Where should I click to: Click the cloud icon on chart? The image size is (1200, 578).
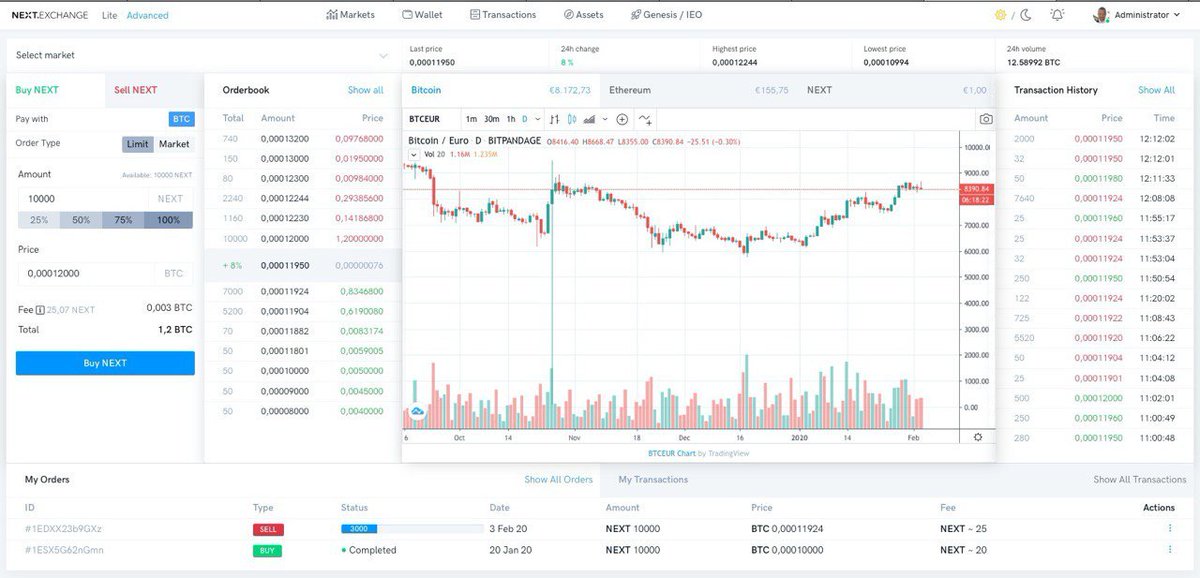pos(417,411)
